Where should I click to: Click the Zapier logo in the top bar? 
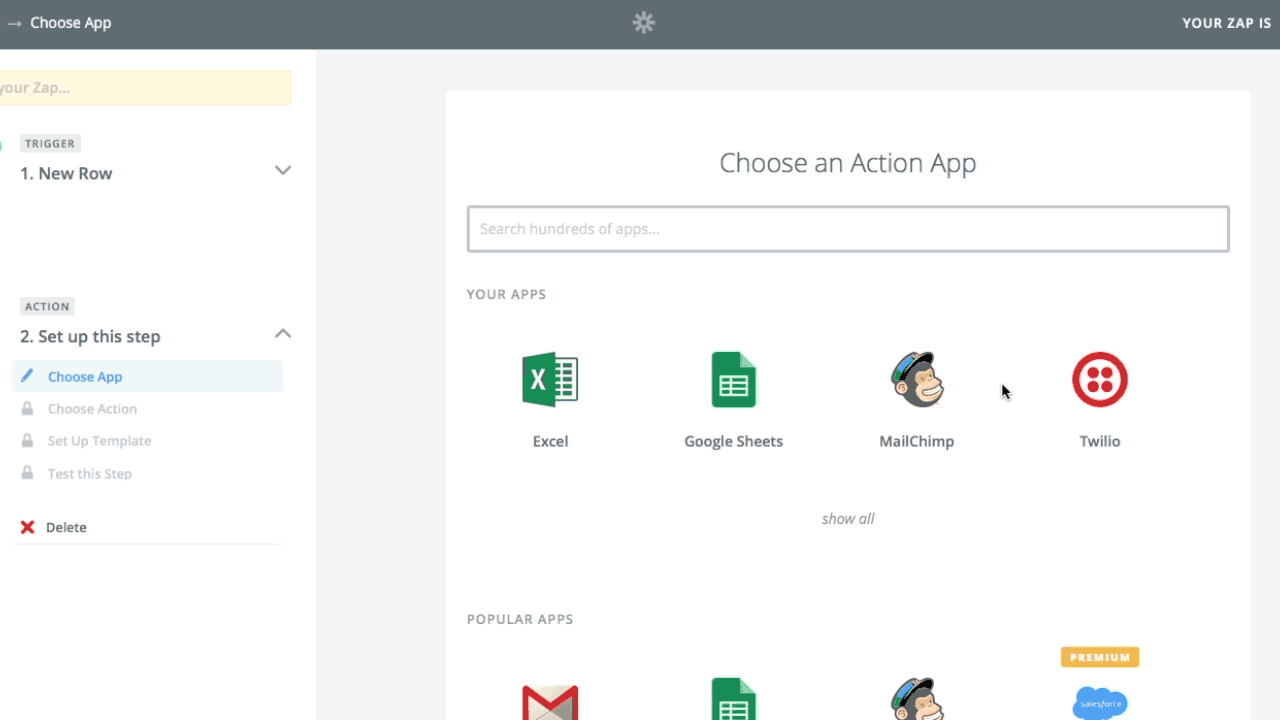coord(643,22)
